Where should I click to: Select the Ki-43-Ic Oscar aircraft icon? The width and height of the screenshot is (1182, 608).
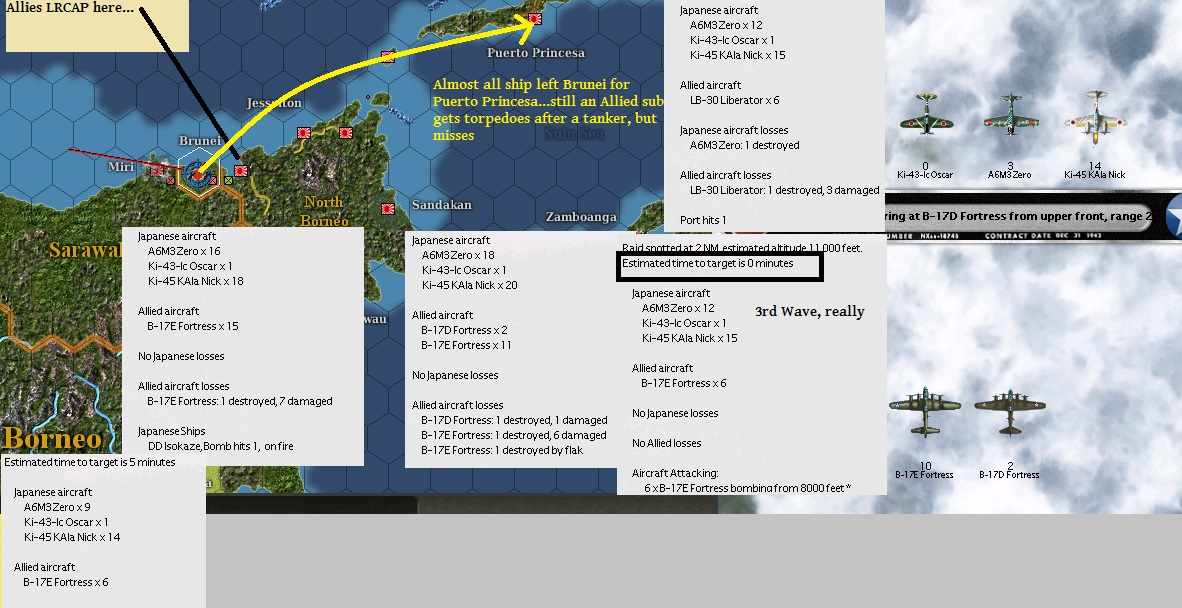(926, 115)
